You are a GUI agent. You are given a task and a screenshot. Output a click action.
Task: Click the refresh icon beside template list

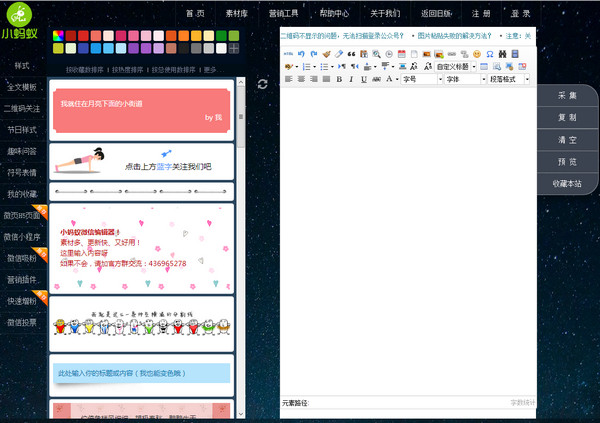pyautogui.click(x=262, y=84)
